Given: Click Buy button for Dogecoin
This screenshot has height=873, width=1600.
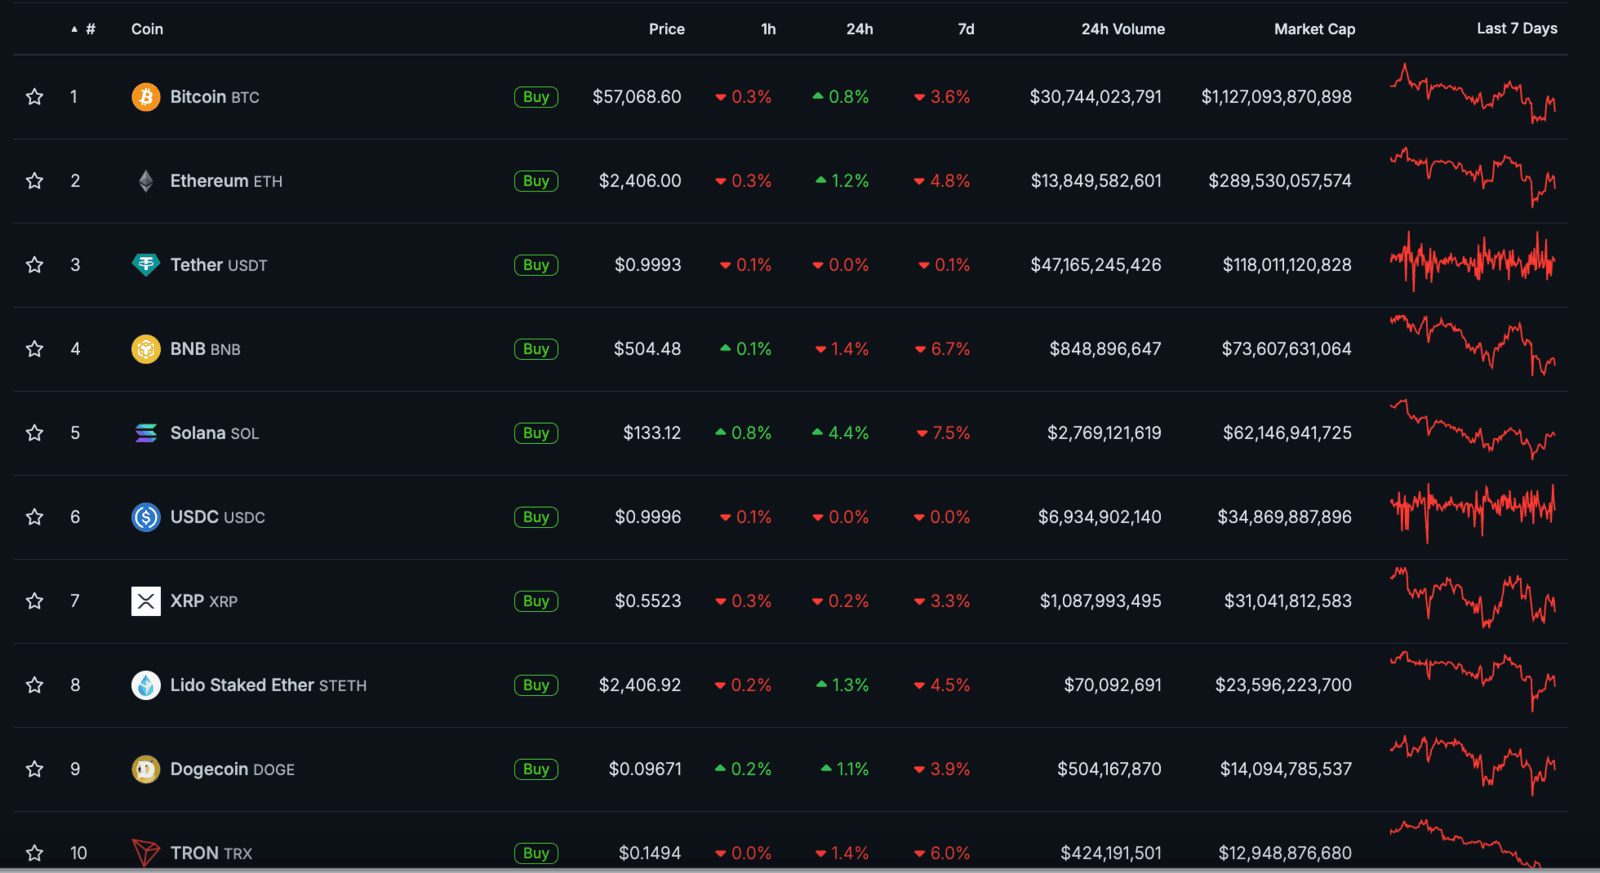Looking at the screenshot, I should point(536,769).
